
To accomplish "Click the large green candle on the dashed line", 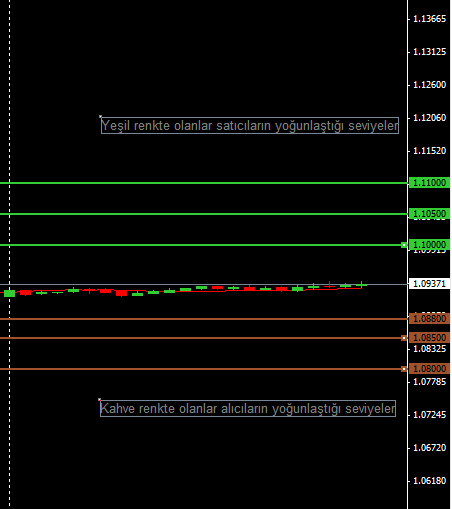I will 9,293.
